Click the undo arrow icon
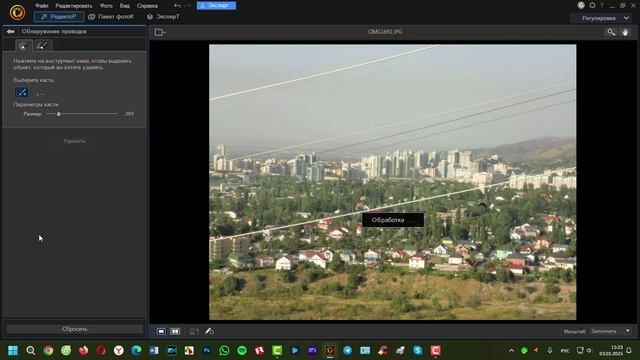The width and height of the screenshot is (640, 360). click(x=177, y=6)
